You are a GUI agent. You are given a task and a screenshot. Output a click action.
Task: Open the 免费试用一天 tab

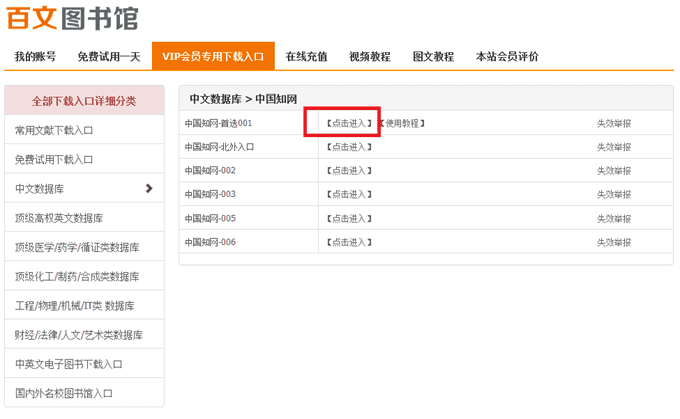tap(109, 56)
